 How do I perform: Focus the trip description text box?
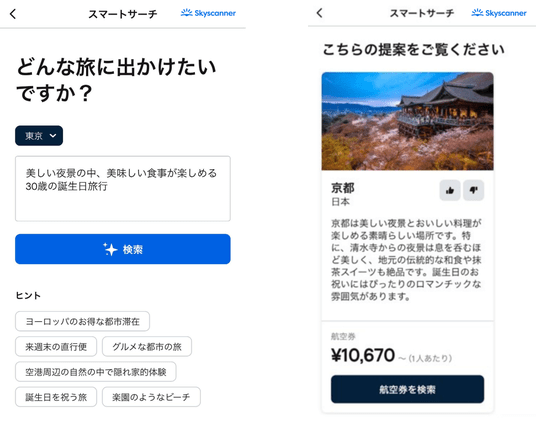(123, 189)
